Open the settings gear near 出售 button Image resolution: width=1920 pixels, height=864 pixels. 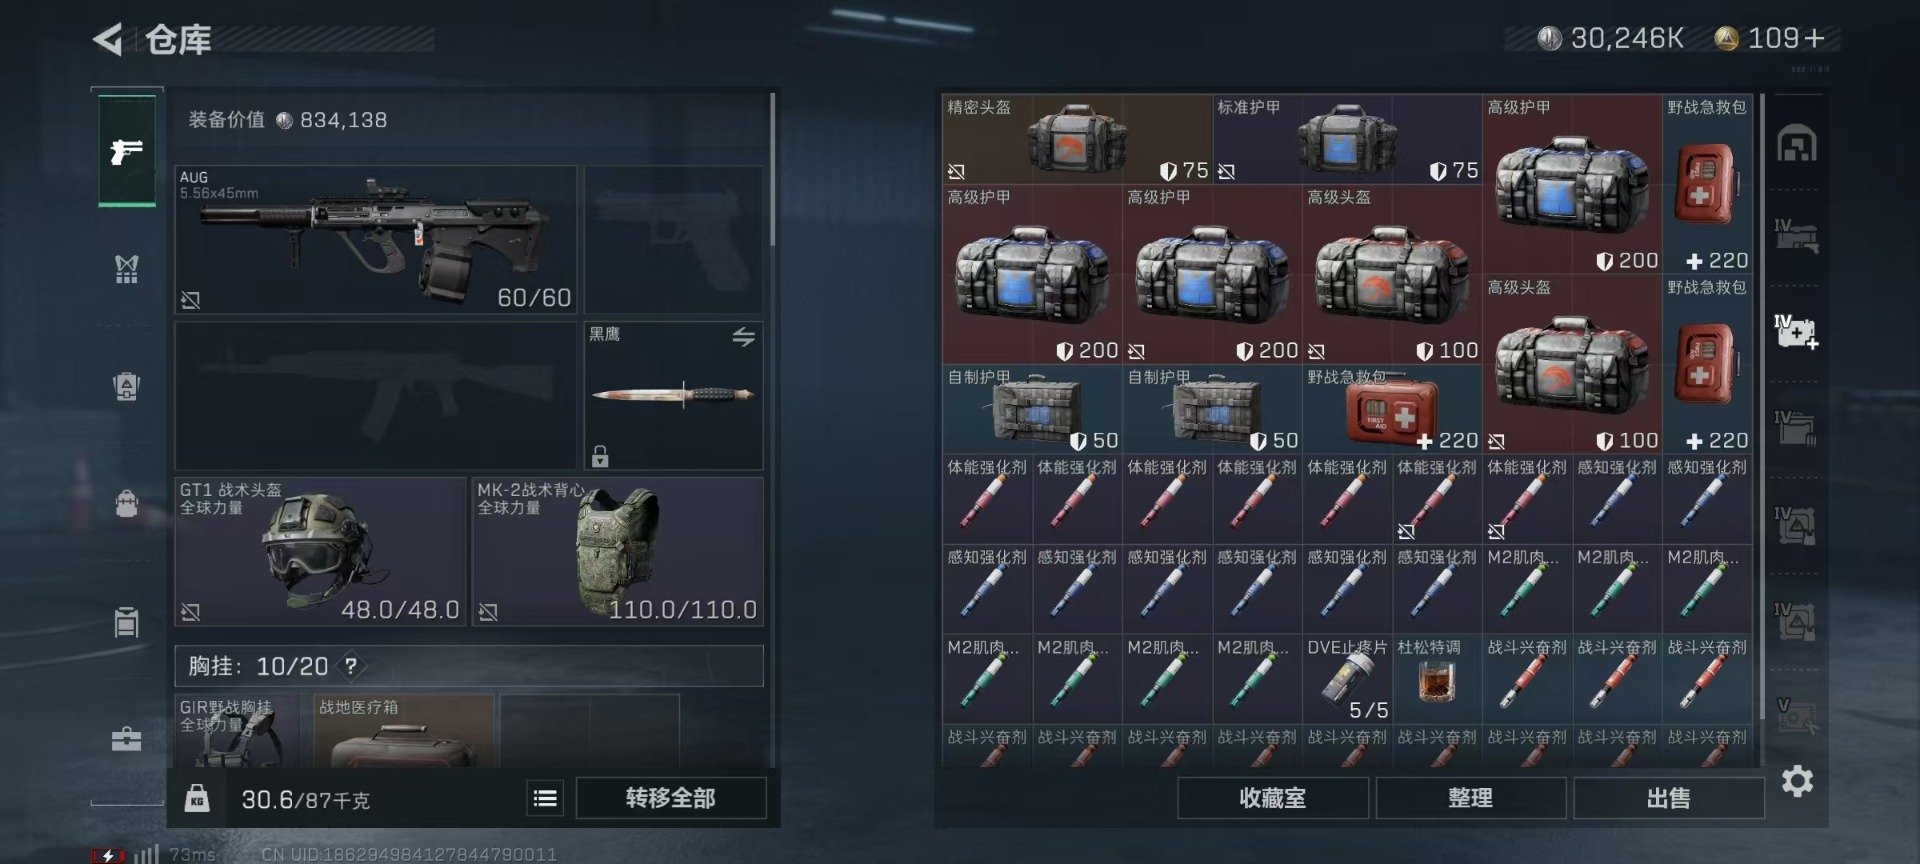[x=1797, y=781]
